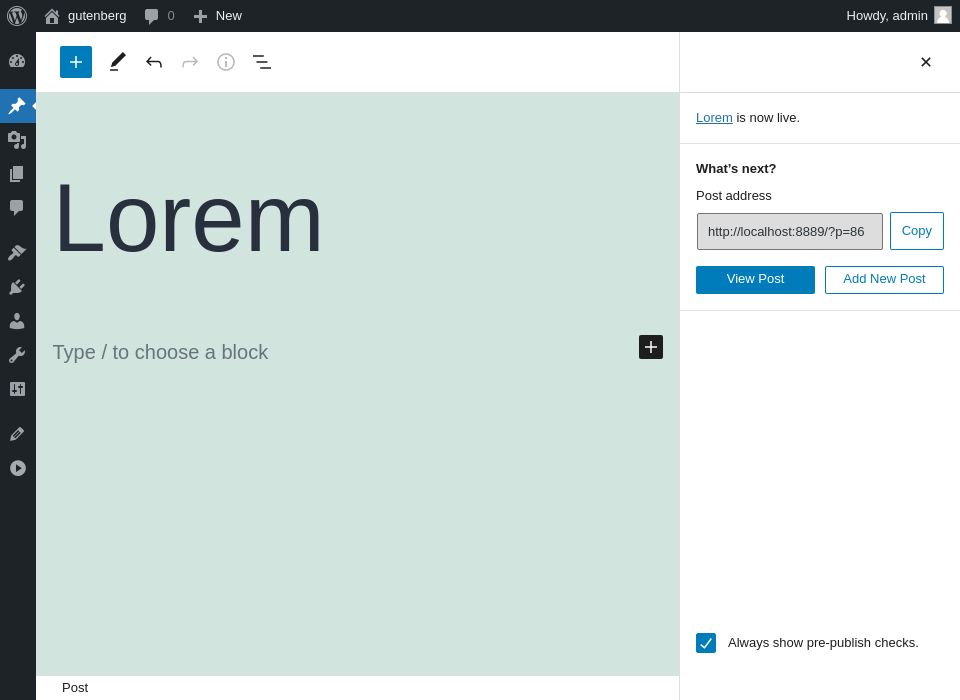This screenshot has width=960, height=700.
Task: Click Add New Post button
Action: click(x=884, y=279)
